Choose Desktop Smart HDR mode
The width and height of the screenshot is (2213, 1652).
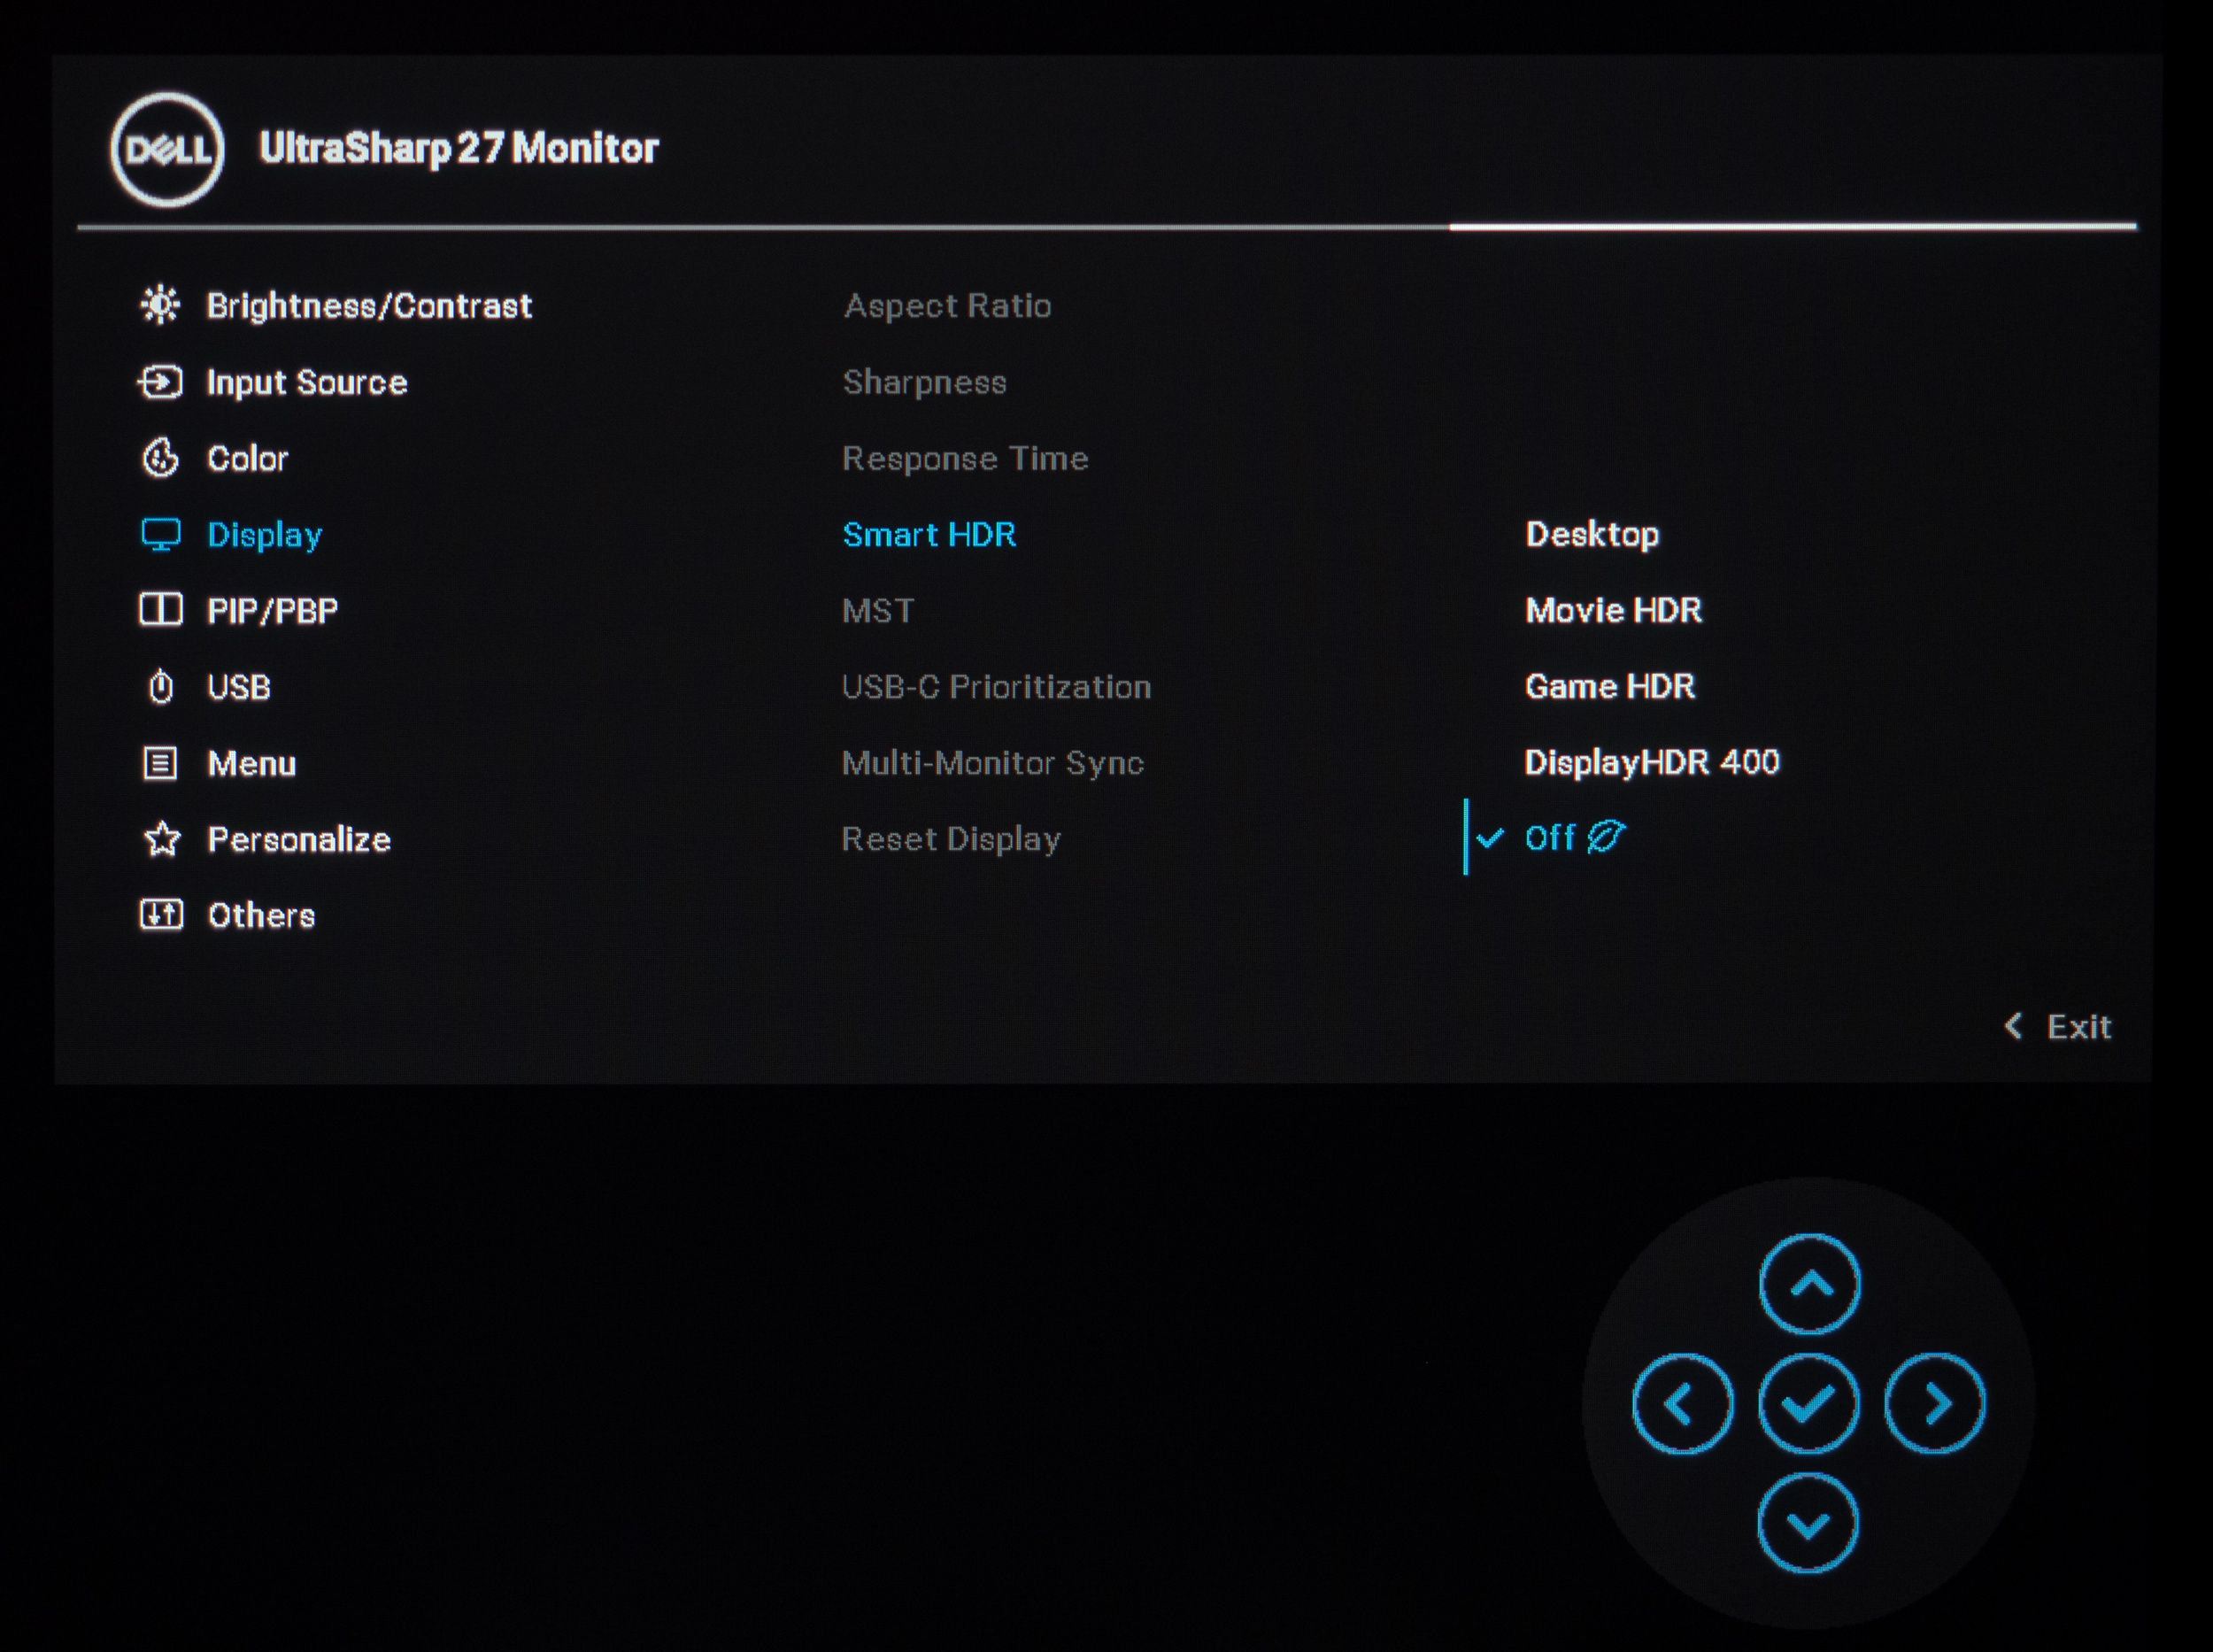click(x=1592, y=534)
